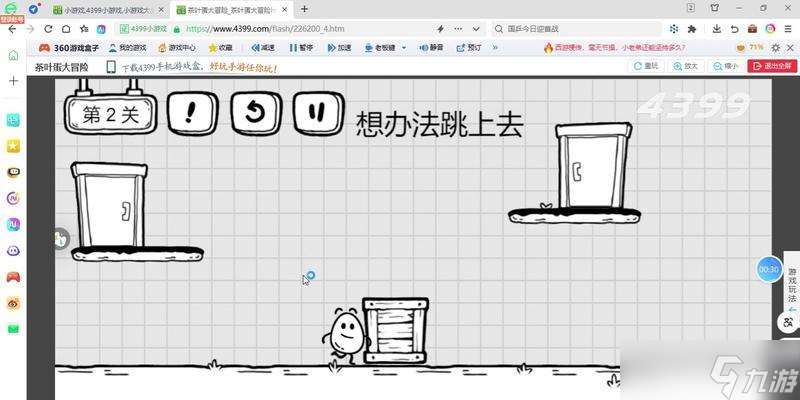Expand the address bar dropdown chevron
Screen dimensions: 800x400
(476, 29)
